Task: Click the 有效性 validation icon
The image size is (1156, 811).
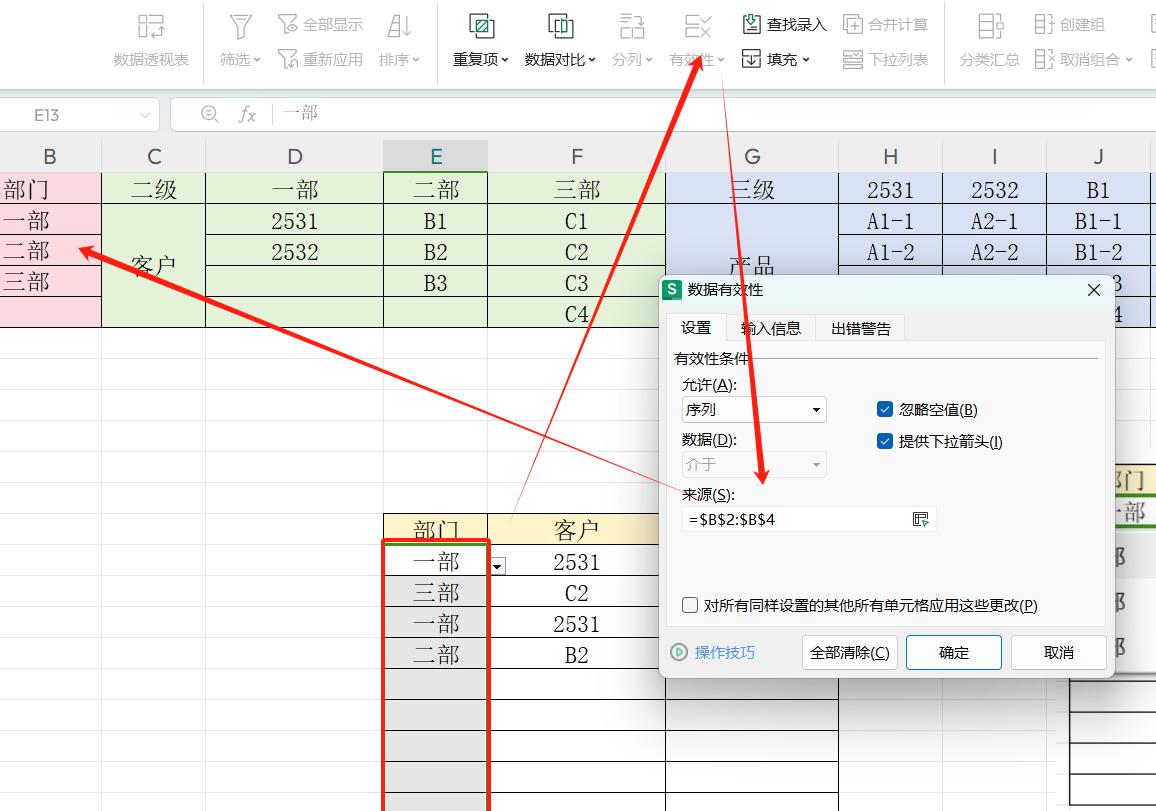Action: [x=697, y=27]
